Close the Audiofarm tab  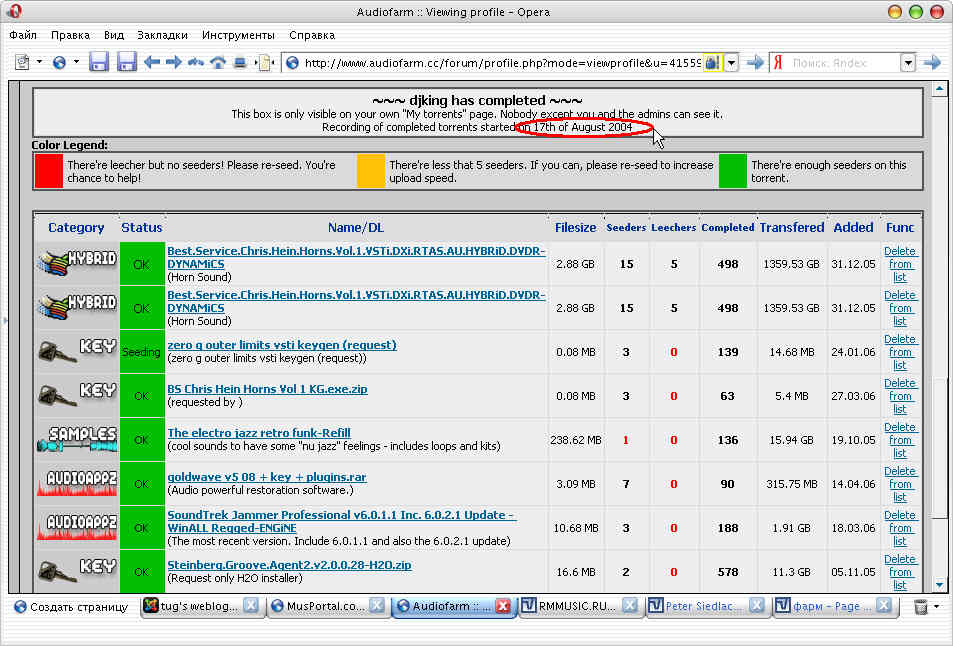503,606
